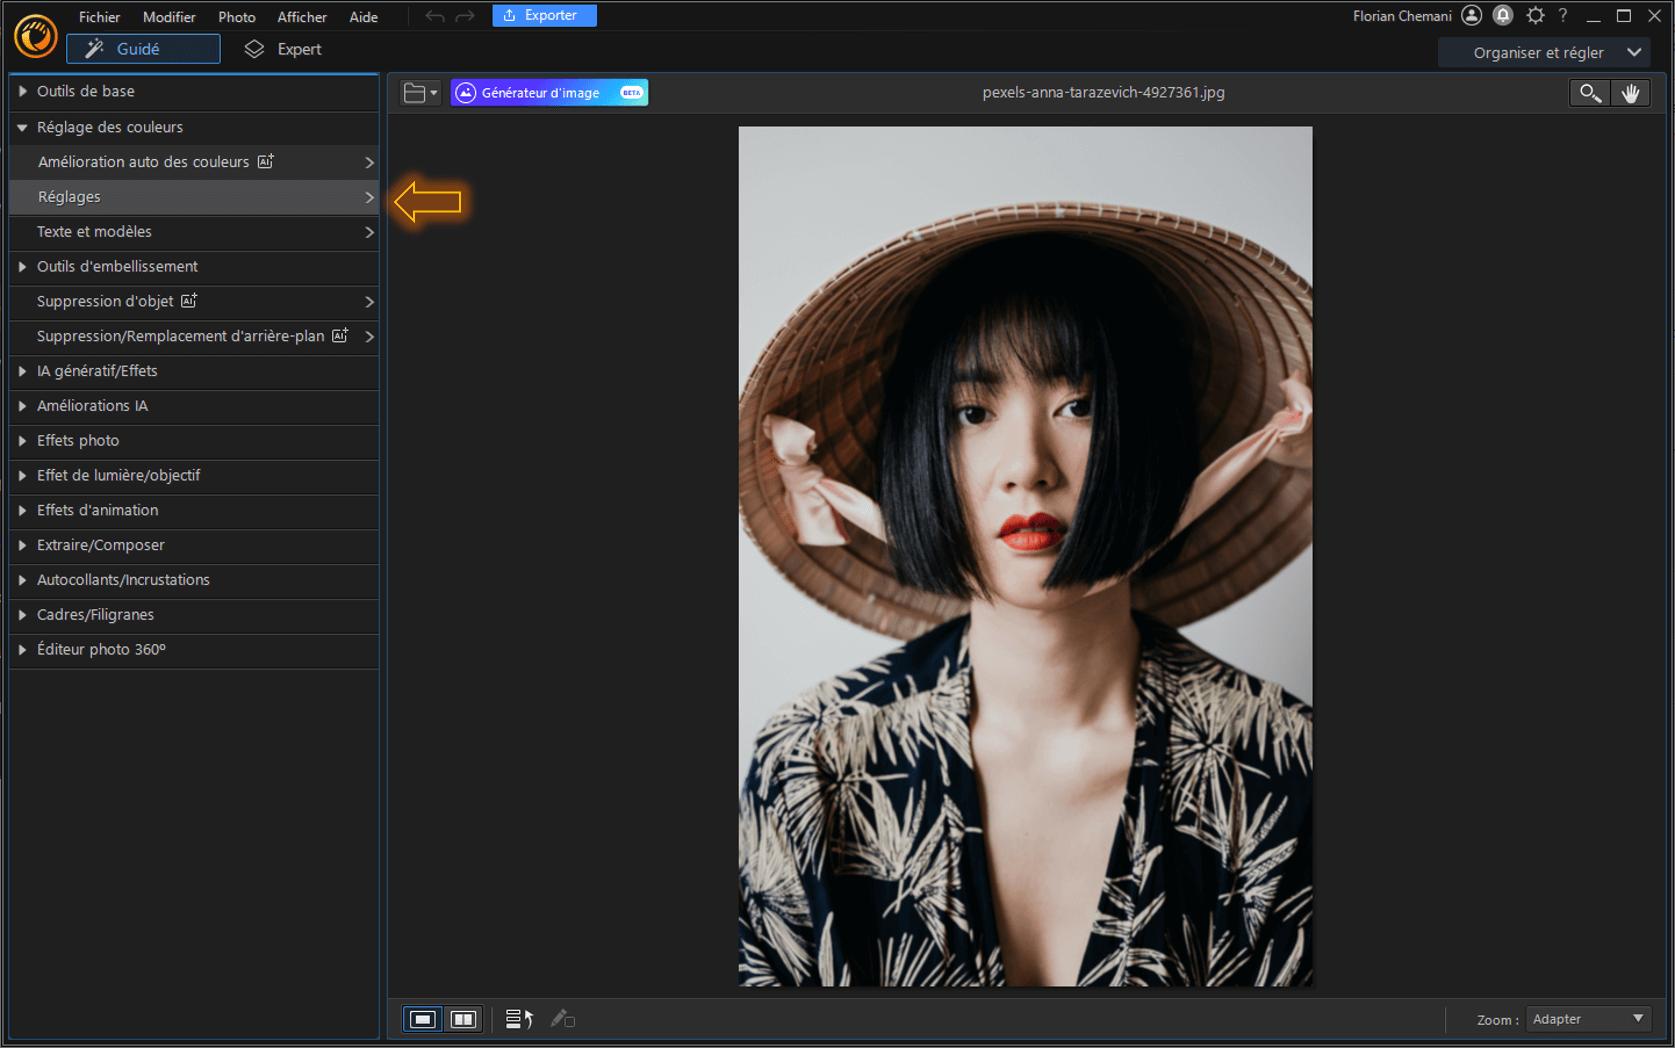Click the portrait photo in the canvas
The image size is (1675, 1048).
pos(1025,556)
